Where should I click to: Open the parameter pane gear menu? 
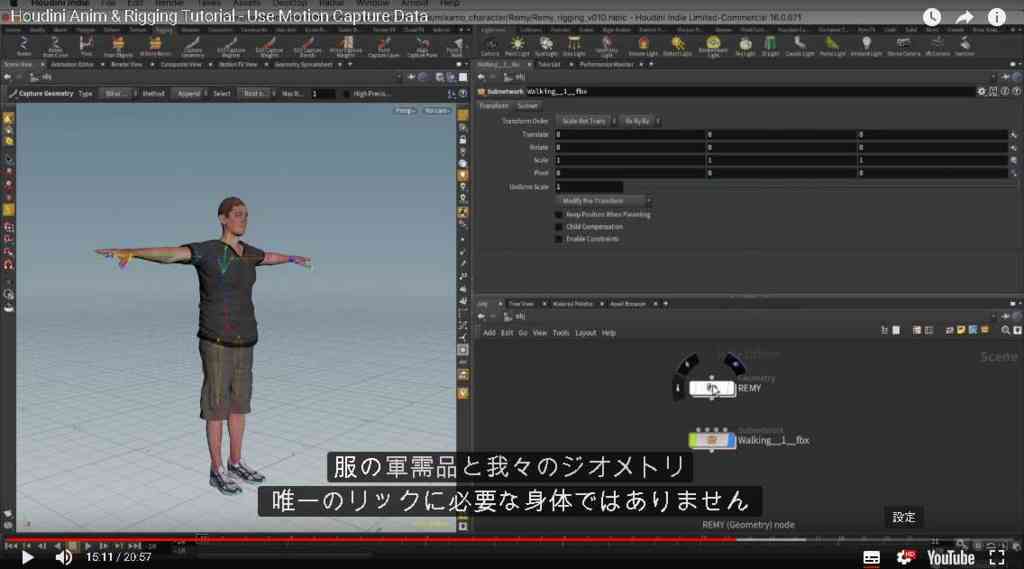tap(981, 91)
